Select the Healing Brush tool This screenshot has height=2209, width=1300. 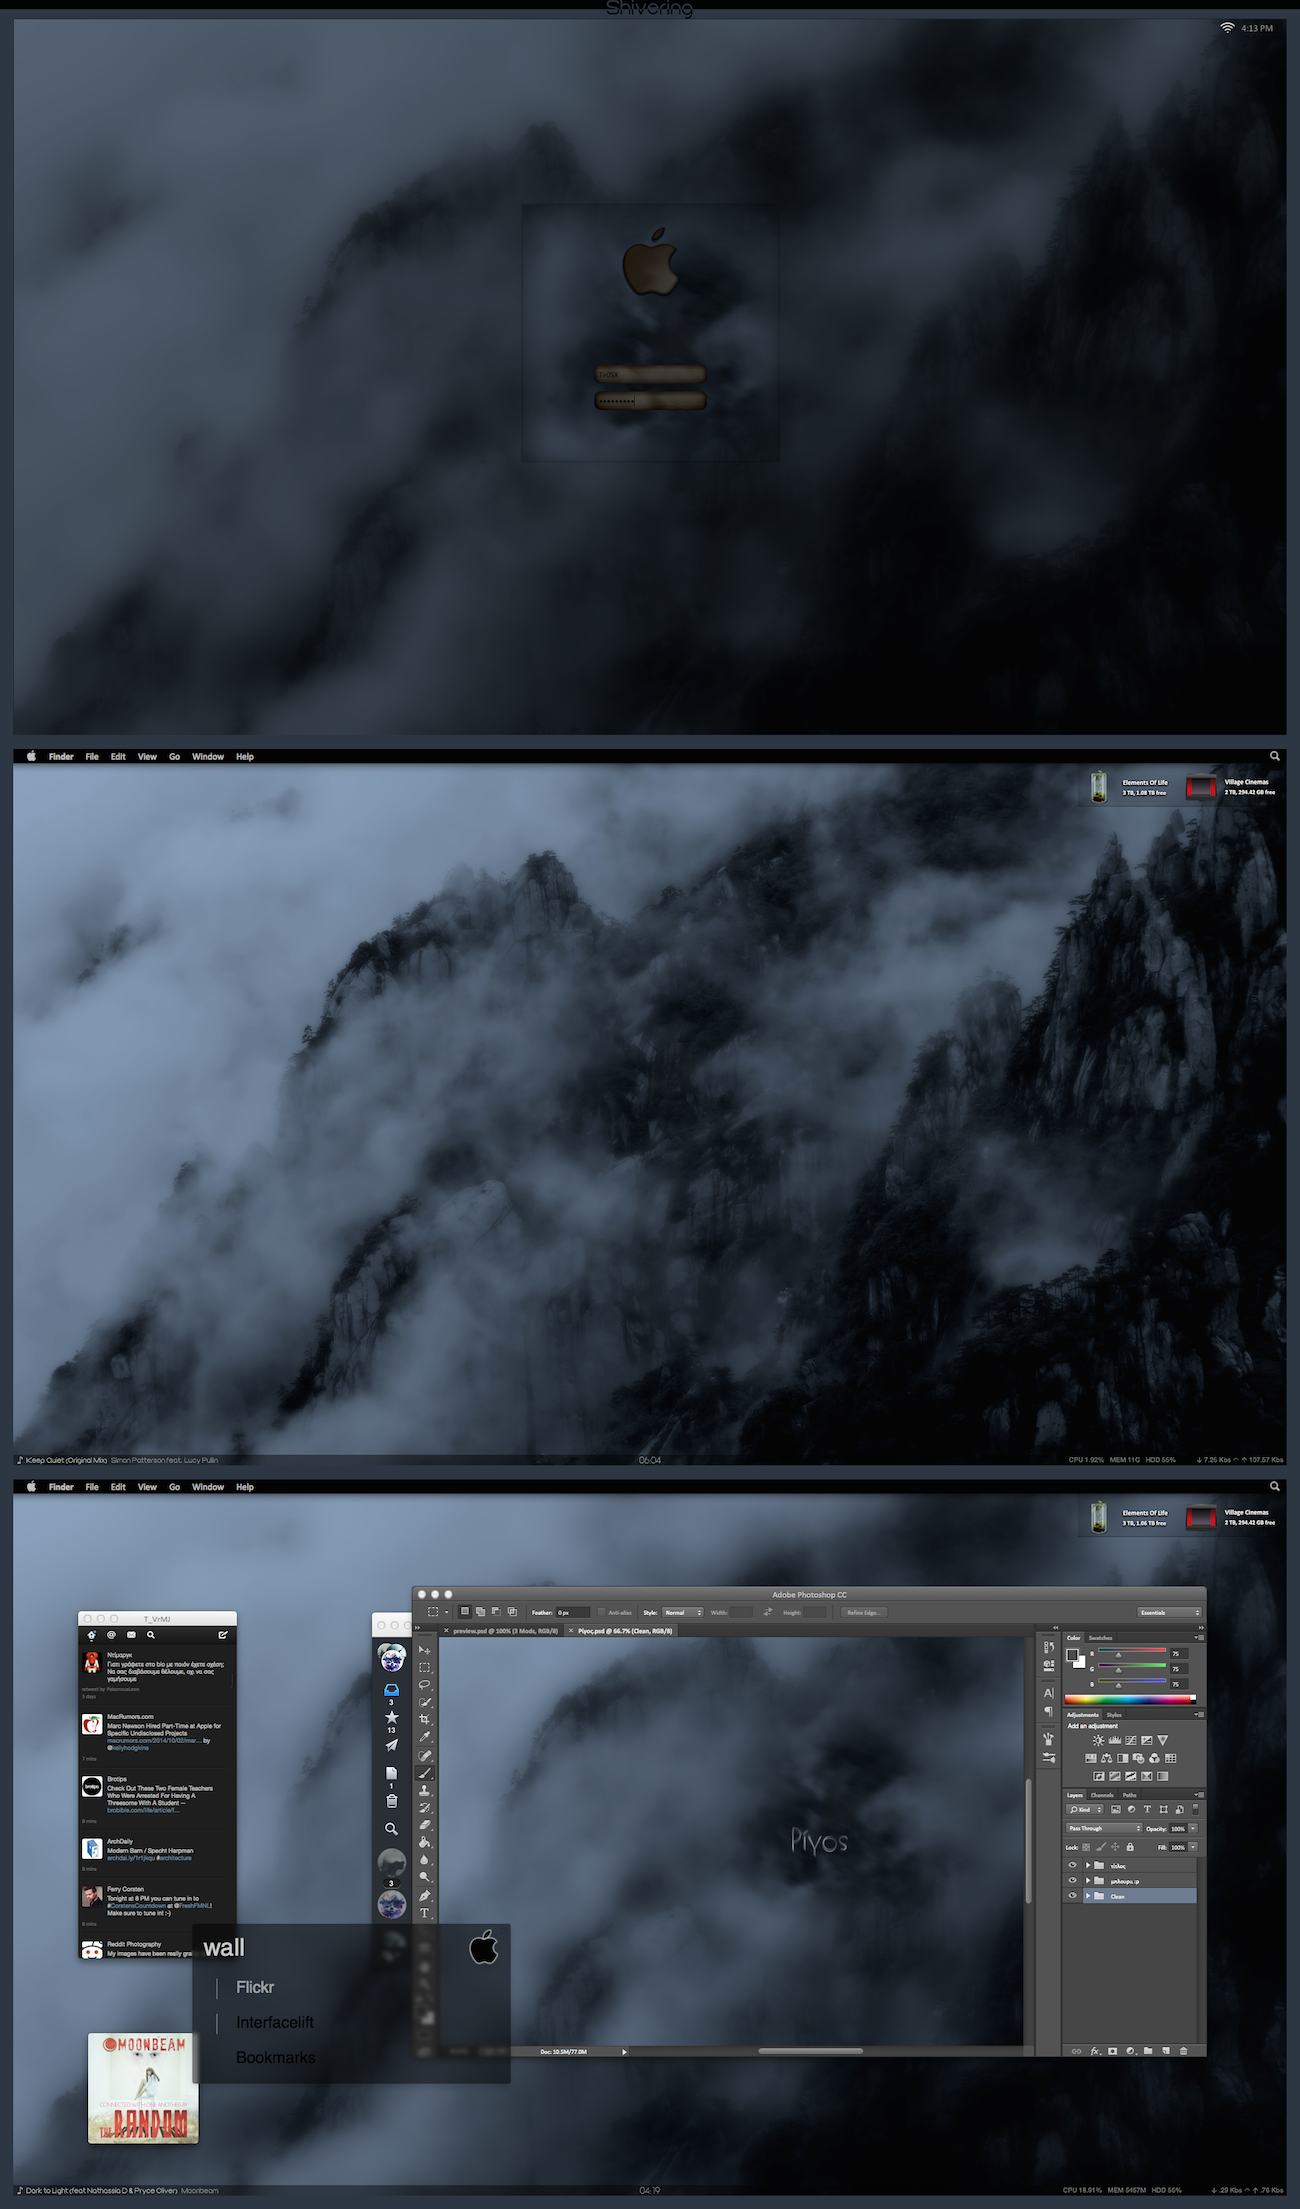click(x=425, y=1755)
